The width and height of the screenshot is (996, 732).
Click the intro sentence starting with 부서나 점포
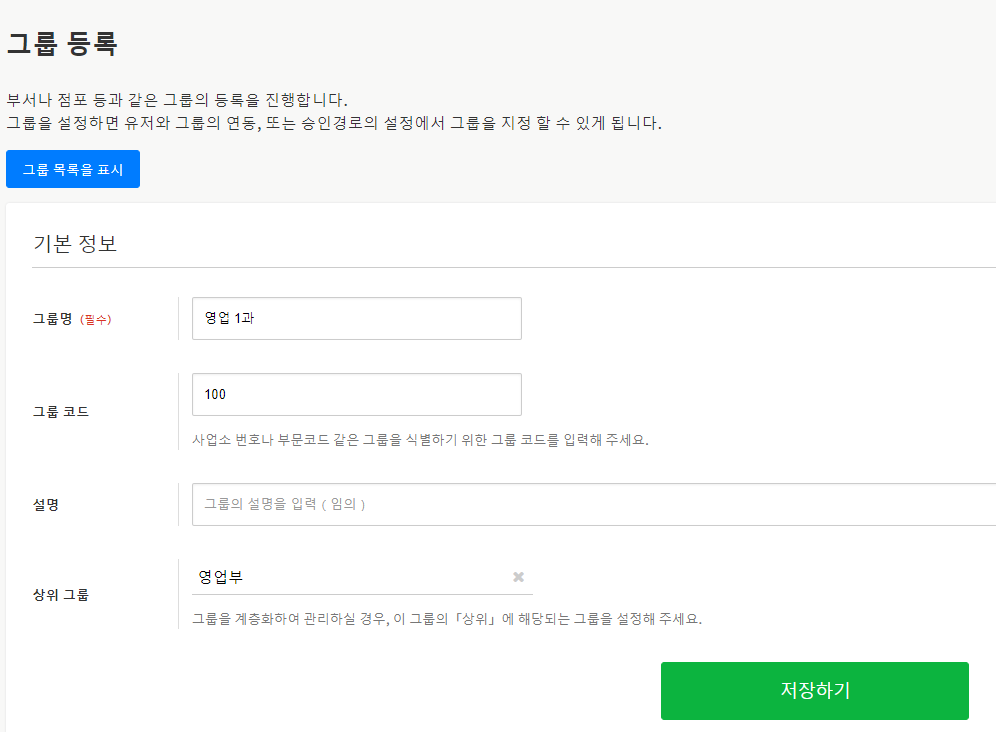click(176, 100)
